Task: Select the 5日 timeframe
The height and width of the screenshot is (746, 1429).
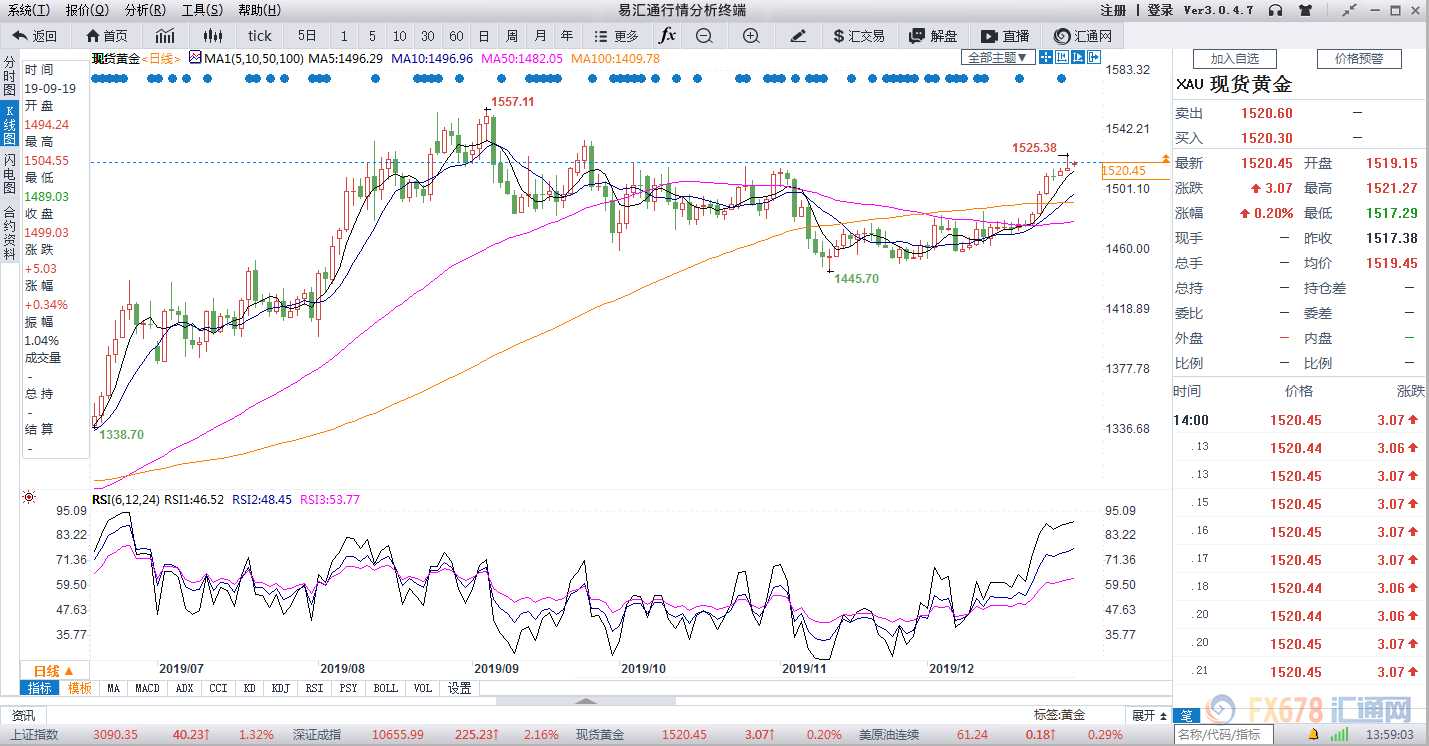Action: pos(306,36)
